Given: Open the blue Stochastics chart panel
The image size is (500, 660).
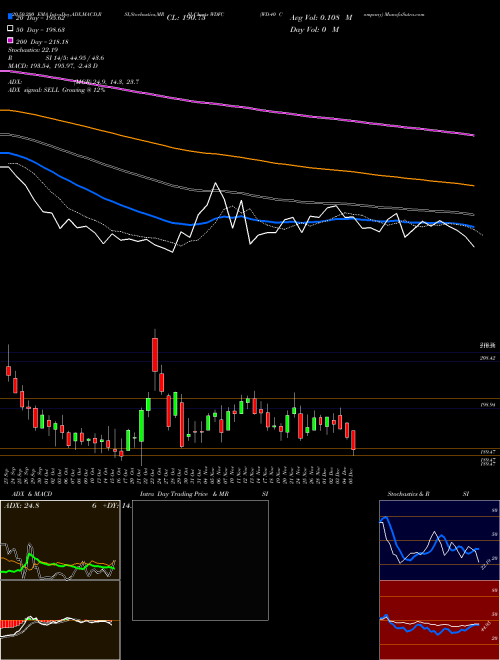Looking at the screenshot, I should click(x=439, y=540).
